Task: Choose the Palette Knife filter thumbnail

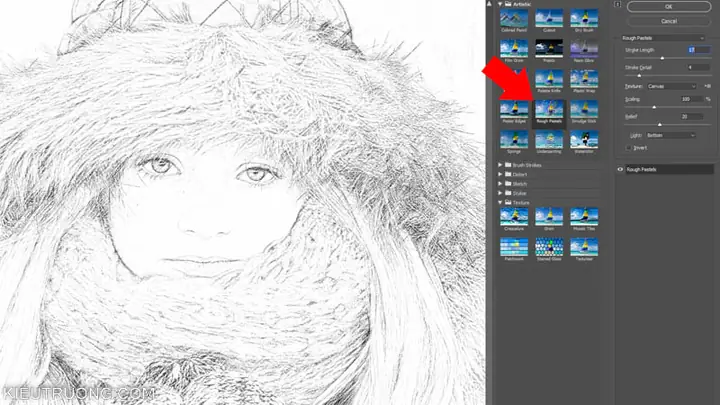Action: click(x=549, y=79)
